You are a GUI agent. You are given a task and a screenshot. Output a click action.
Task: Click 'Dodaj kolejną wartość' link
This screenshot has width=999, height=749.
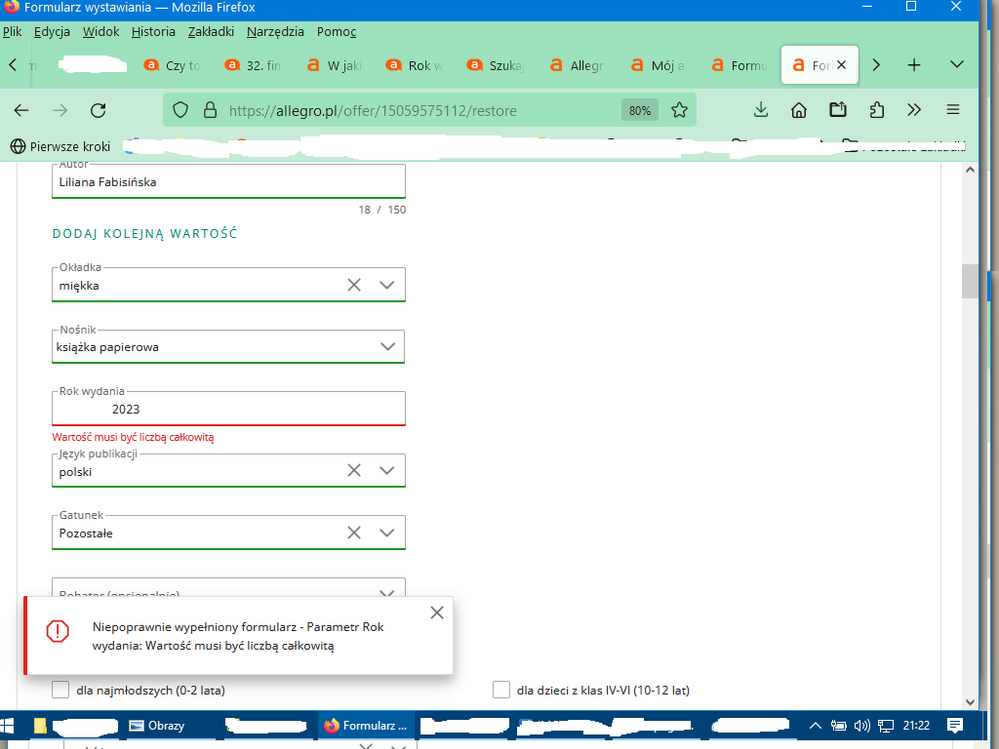click(x=144, y=234)
